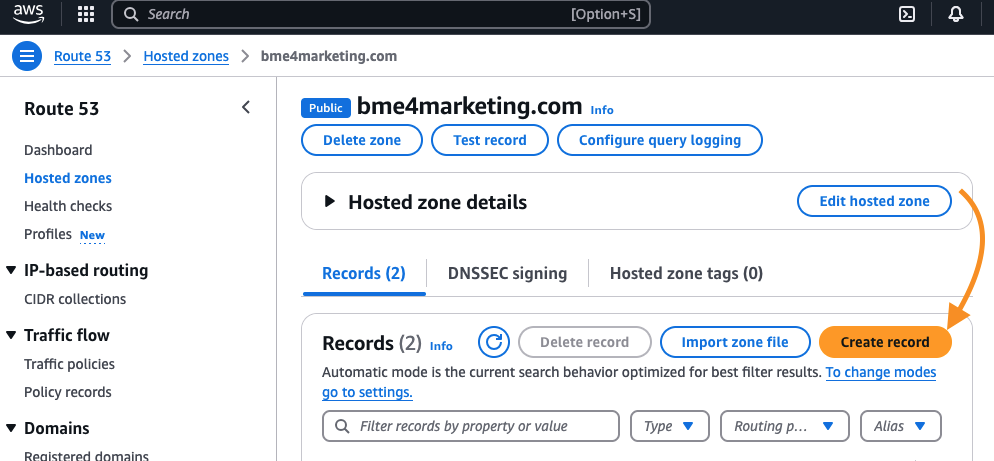Switch to the Records (2) tab
This screenshot has height=461, width=994.
tap(364, 273)
